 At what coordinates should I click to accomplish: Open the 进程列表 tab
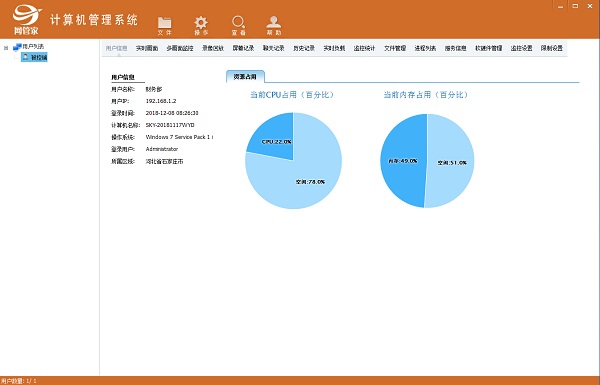pos(425,48)
